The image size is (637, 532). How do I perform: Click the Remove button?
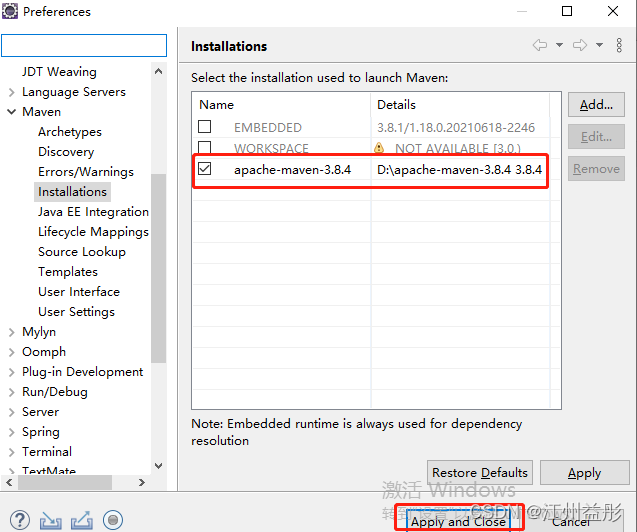tap(596, 169)
